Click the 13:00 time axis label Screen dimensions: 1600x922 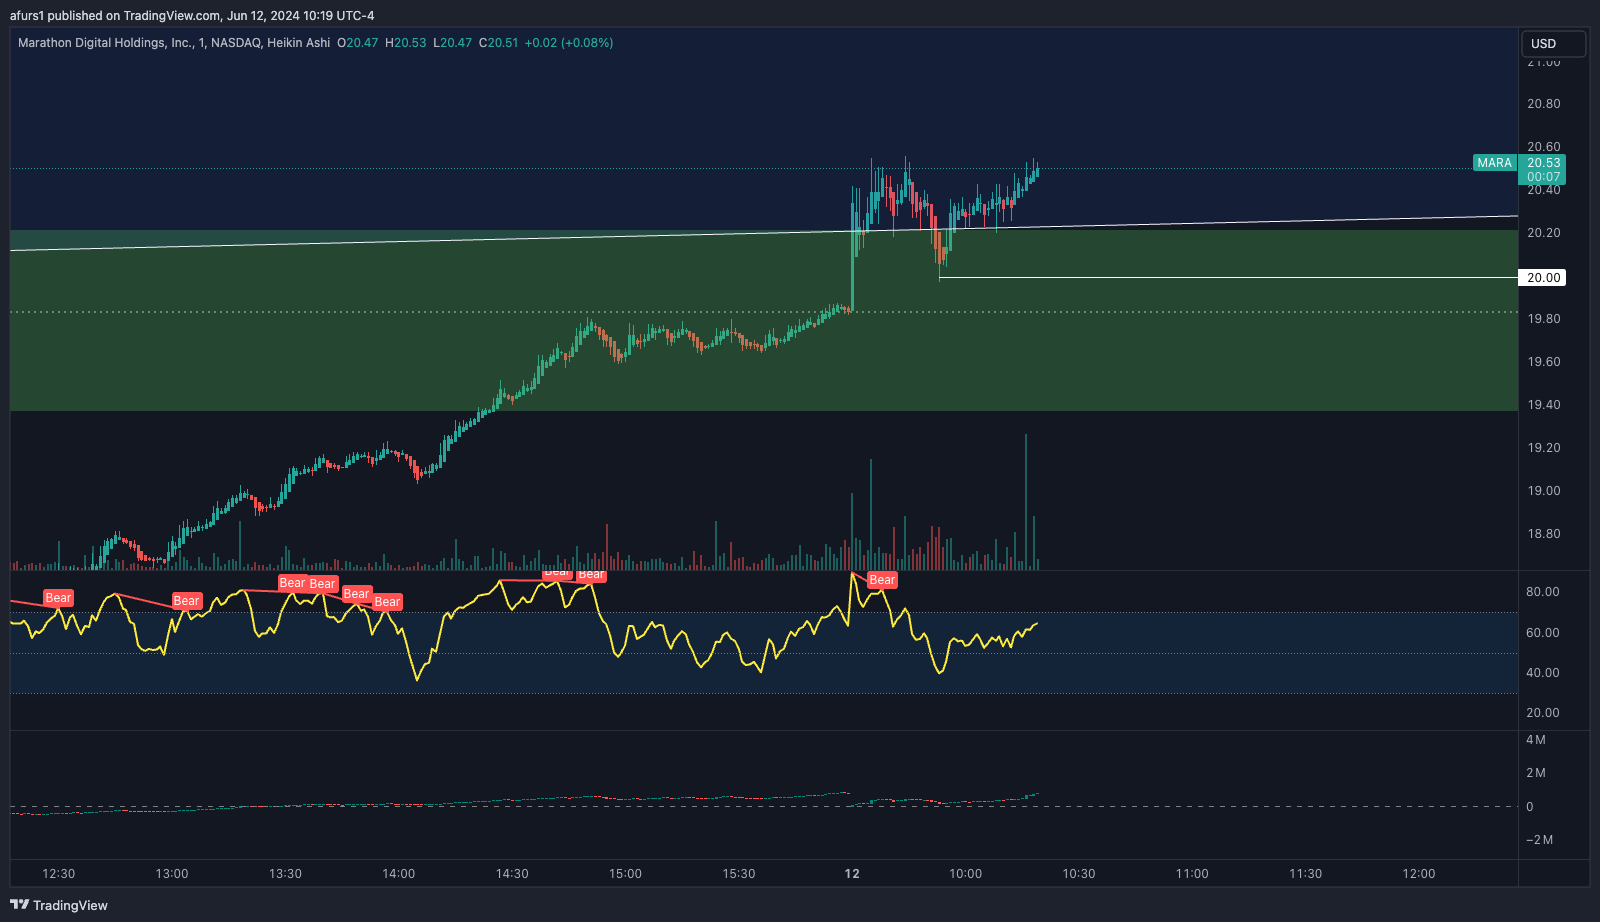point(172,874)
